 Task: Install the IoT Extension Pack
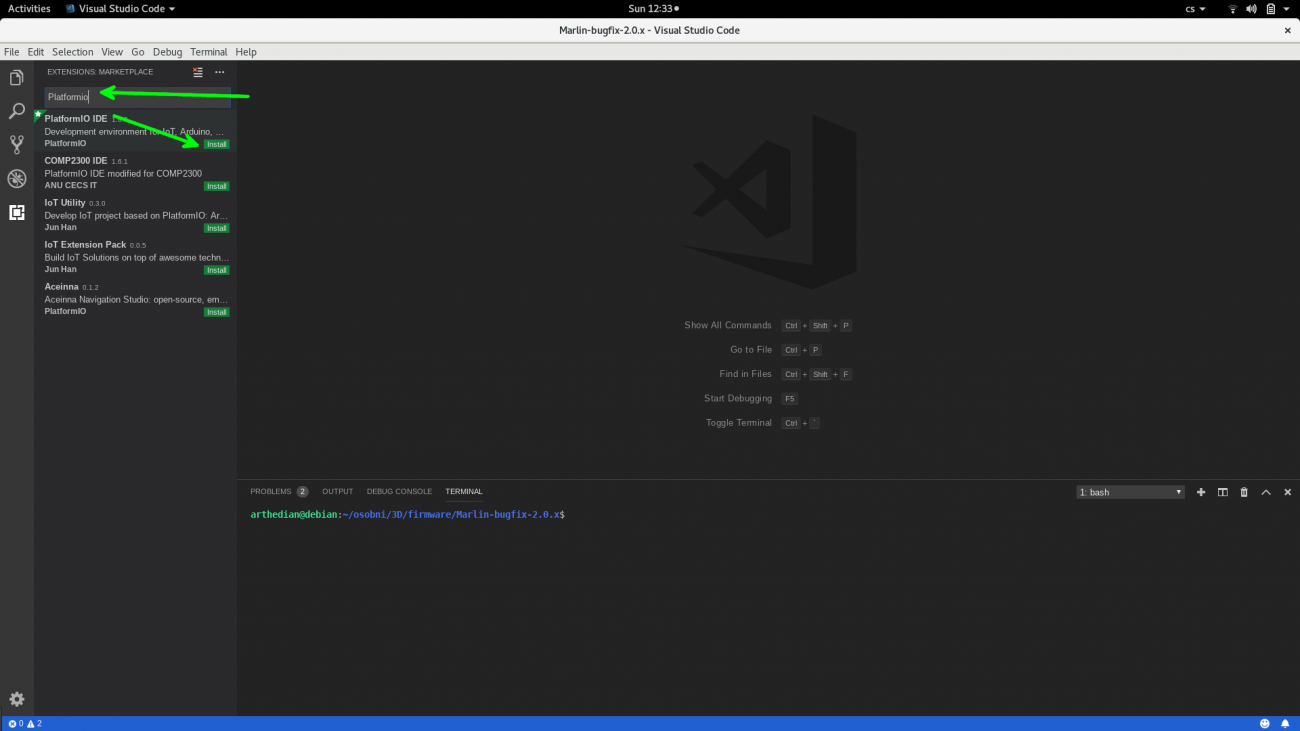(217, 270)
